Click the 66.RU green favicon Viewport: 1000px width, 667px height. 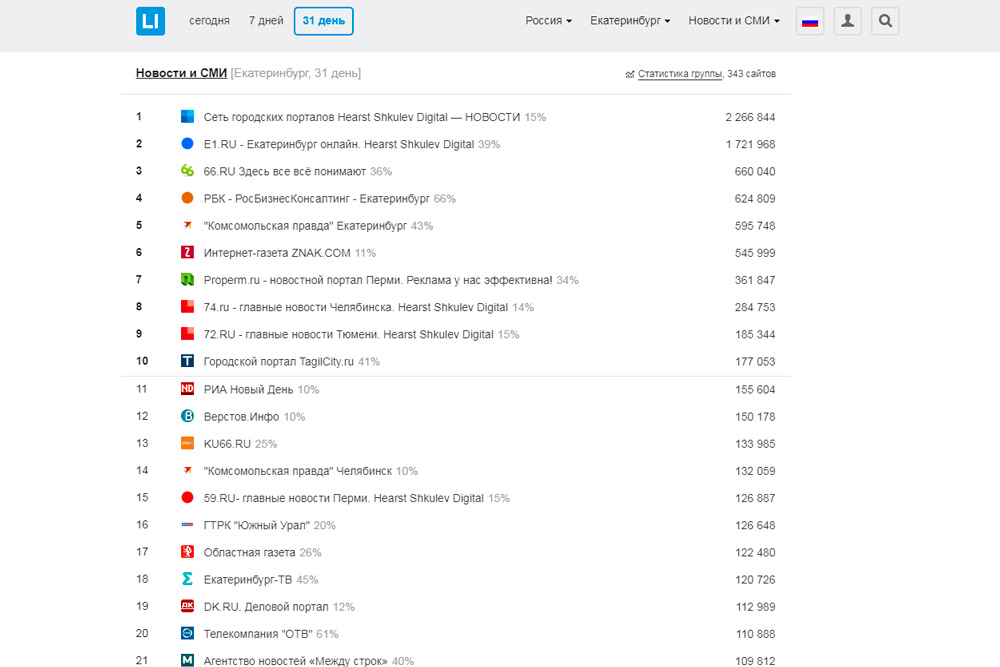click(x=187, y=171)
